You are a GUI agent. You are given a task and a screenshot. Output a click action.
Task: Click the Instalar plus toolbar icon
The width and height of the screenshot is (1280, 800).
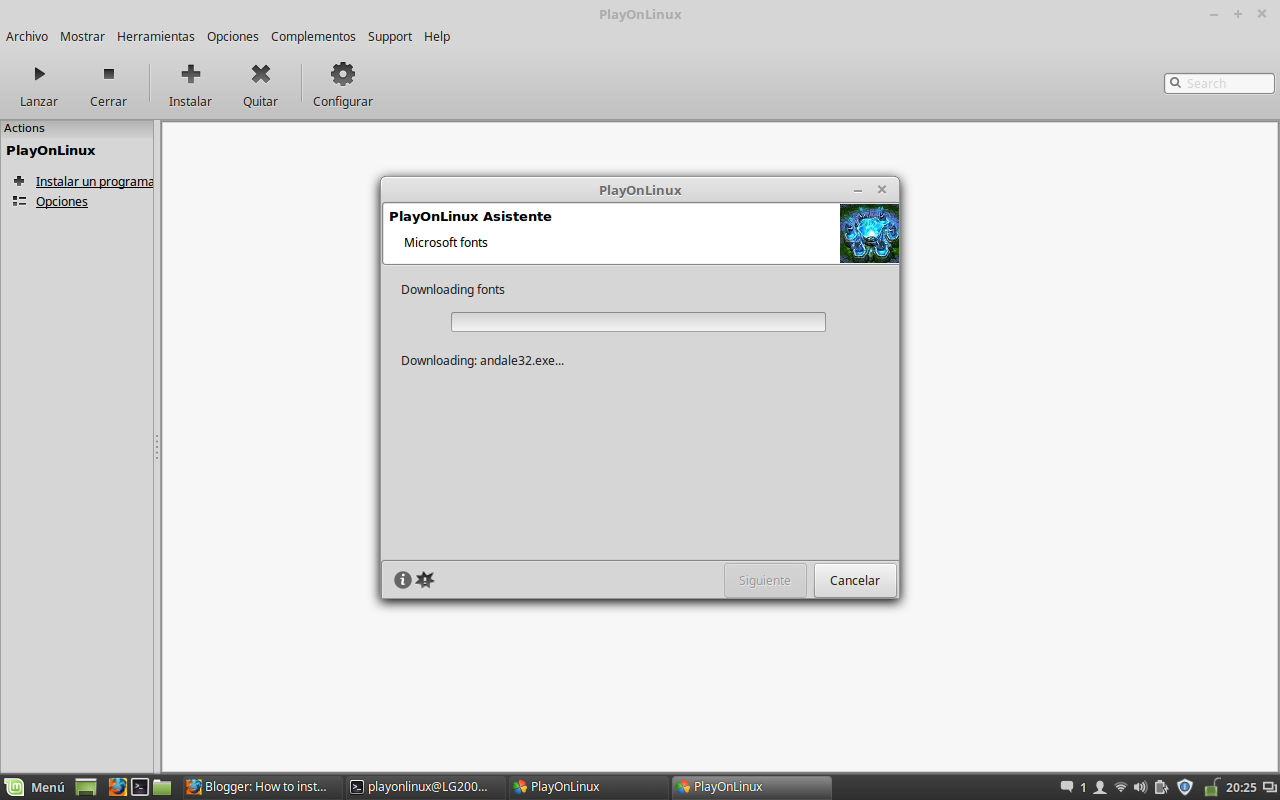(x=191, y=74)
